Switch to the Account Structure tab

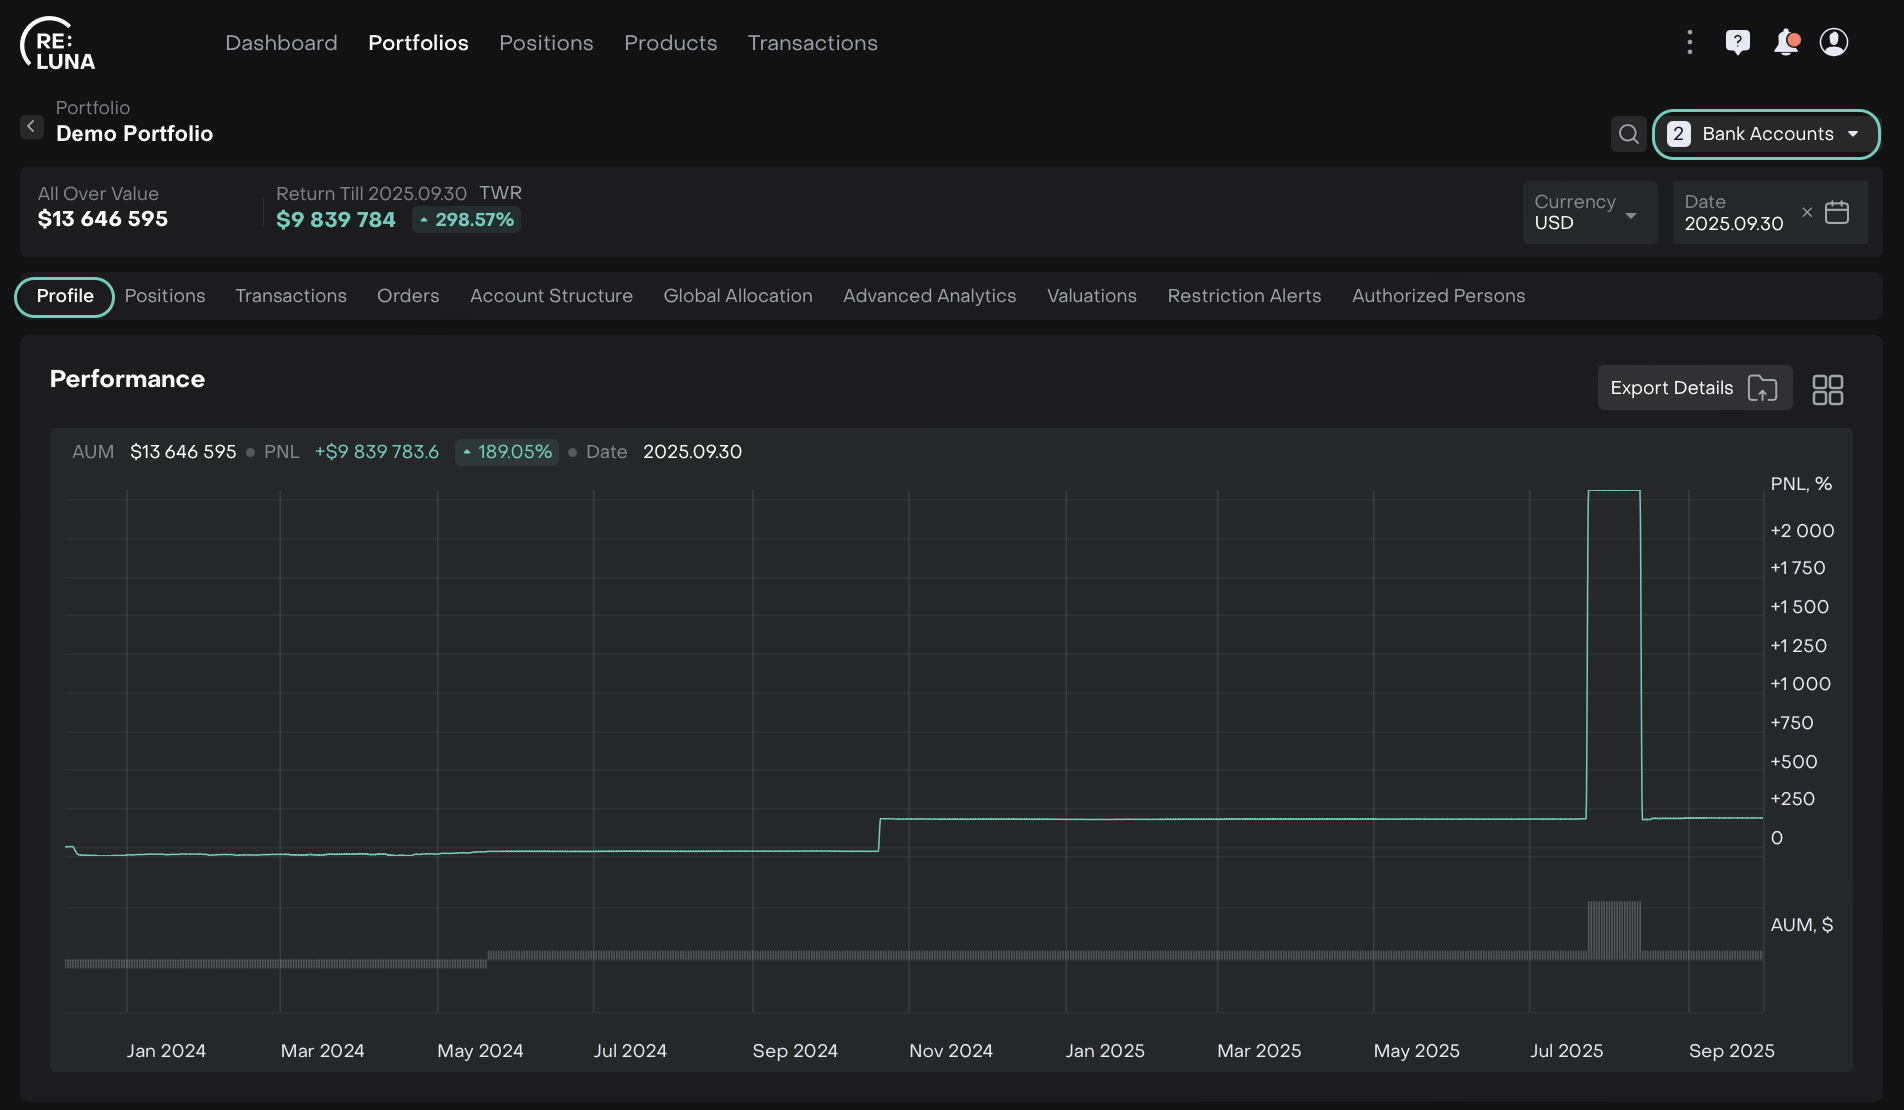551,296
